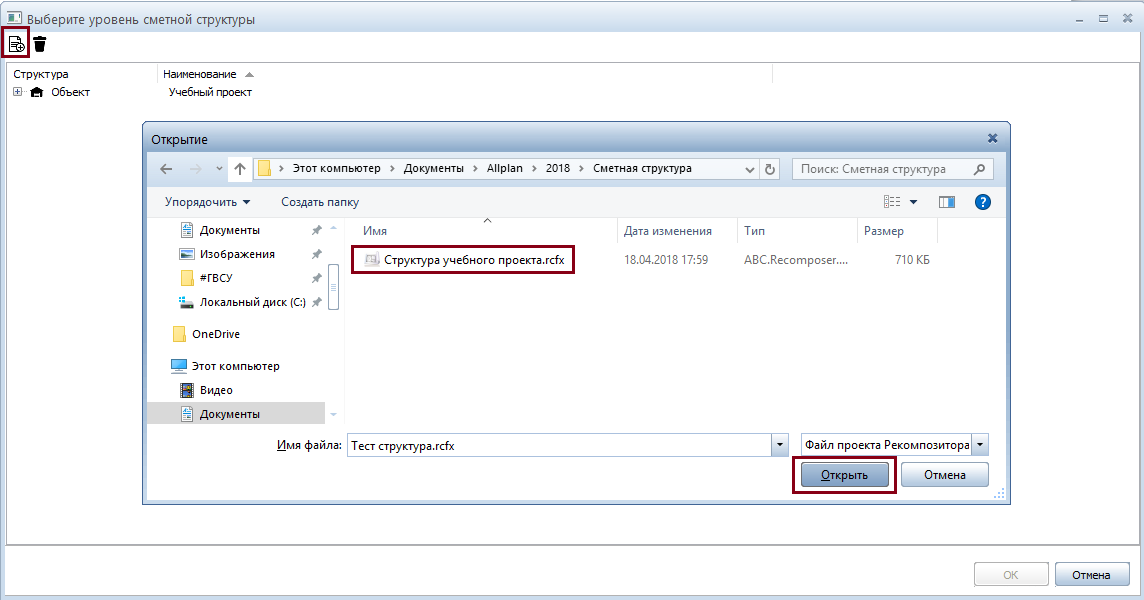Screen dimensions: 1144x600
Task: Click the import structure file icon
Action: point(16,45)
